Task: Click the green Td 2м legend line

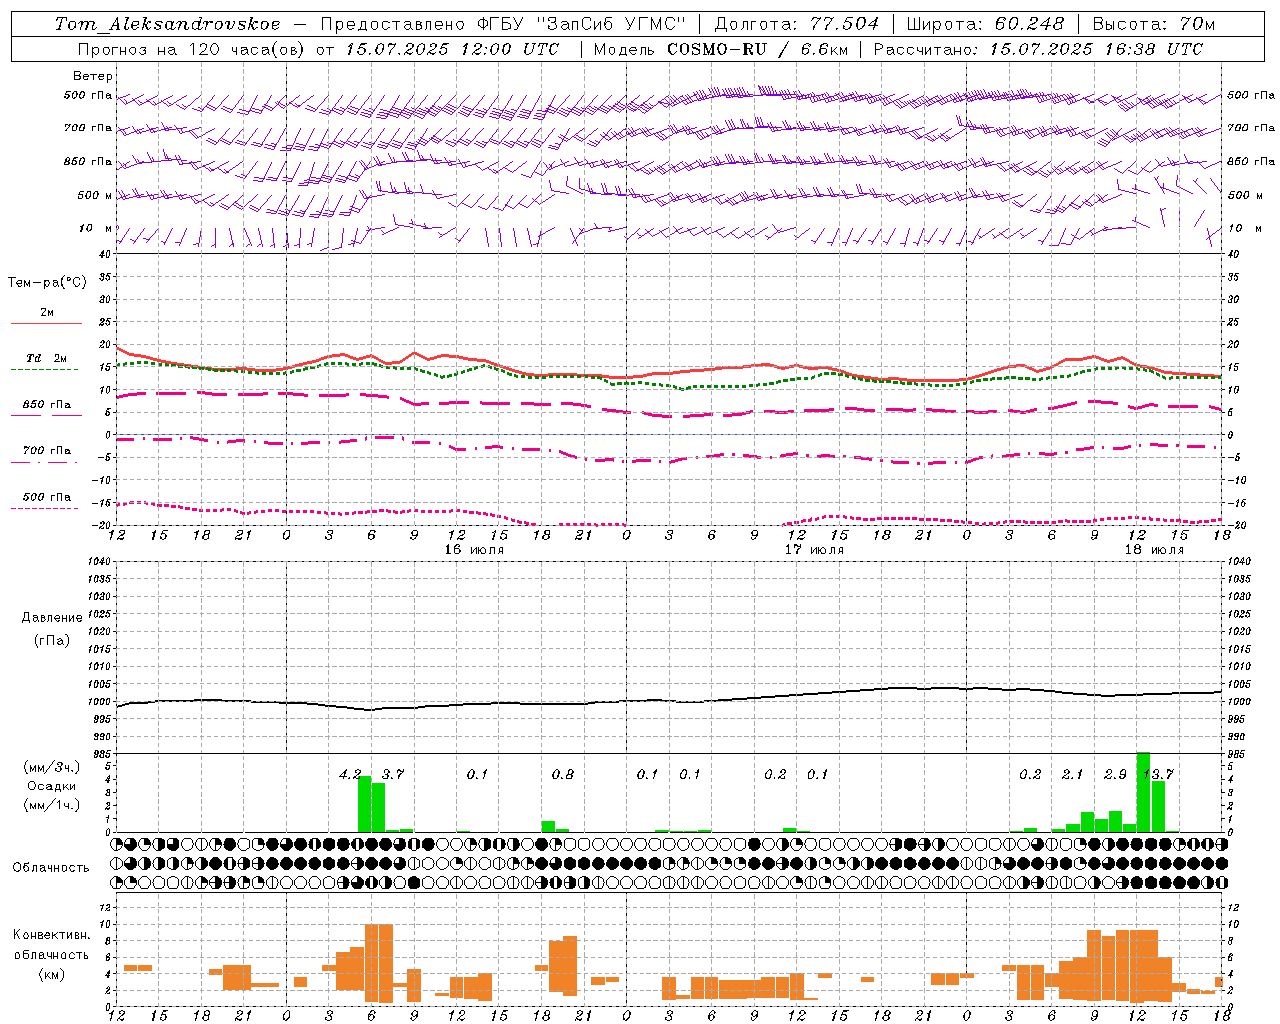Action: click(x=44, y=369)
